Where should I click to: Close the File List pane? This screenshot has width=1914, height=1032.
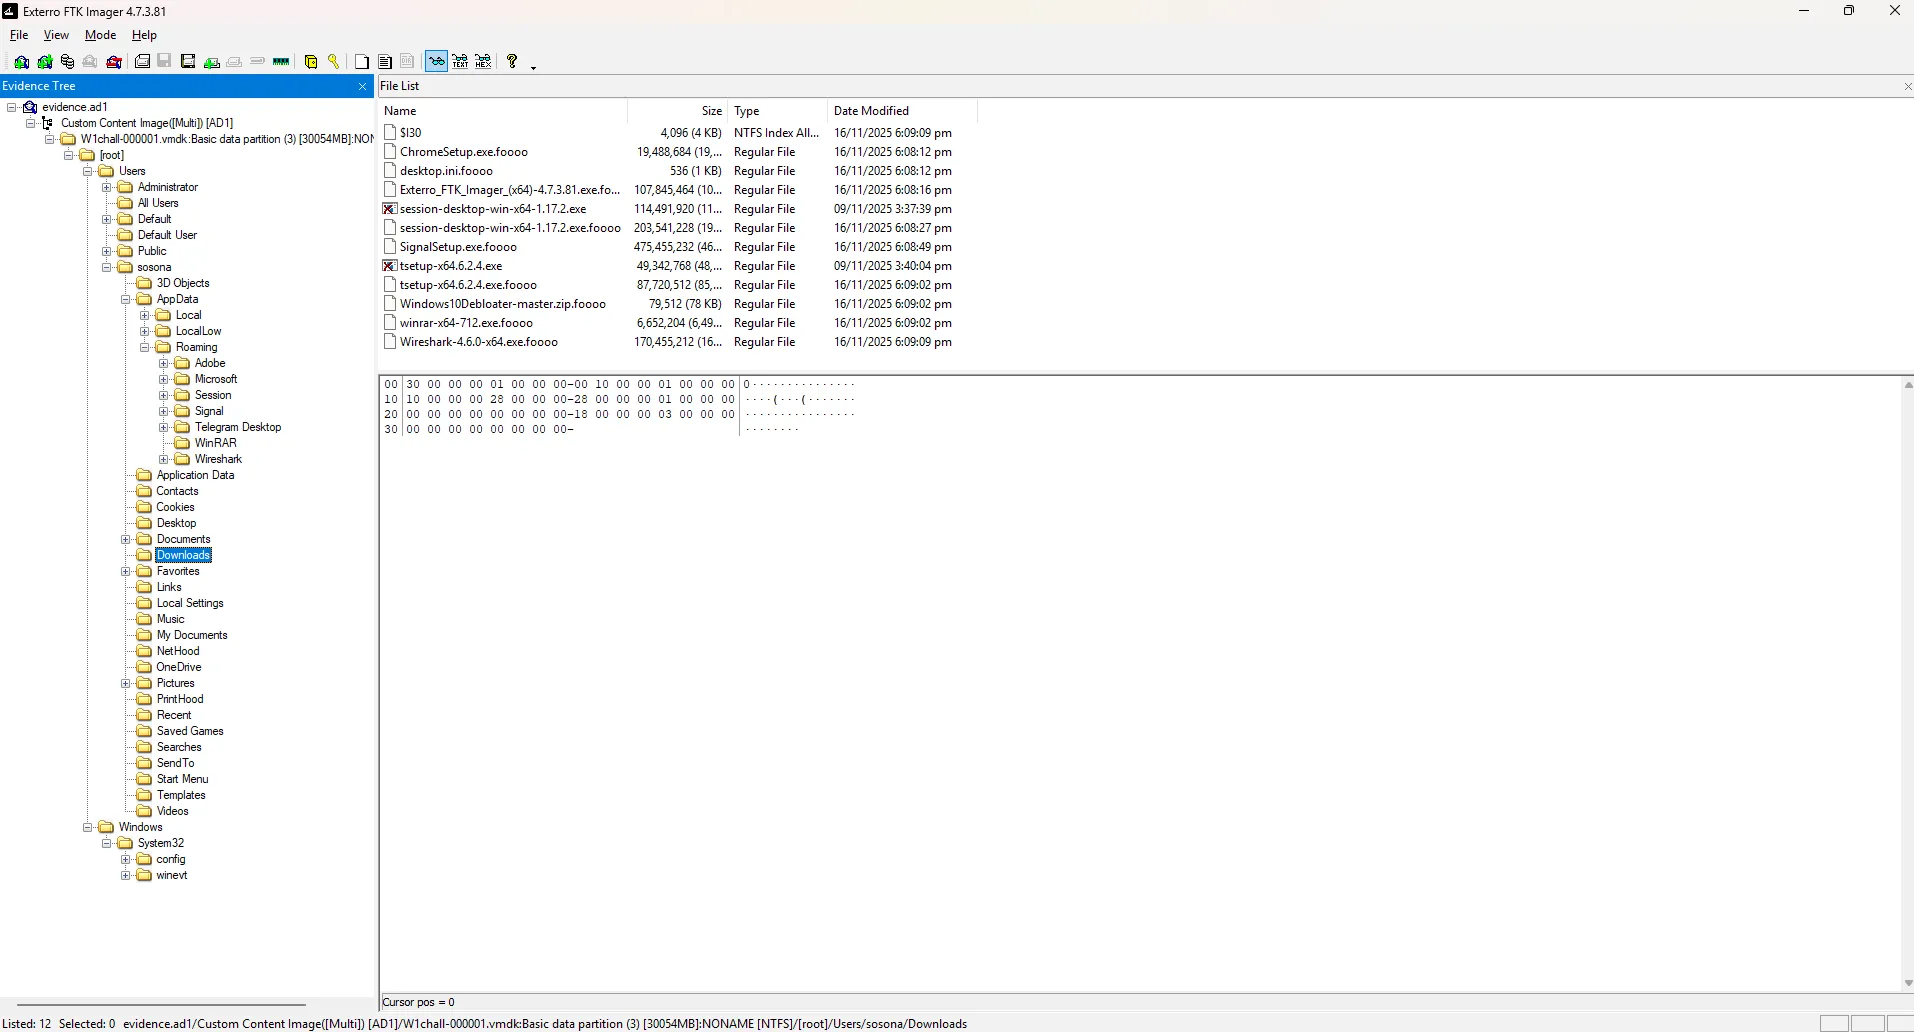coord(1908,87)
